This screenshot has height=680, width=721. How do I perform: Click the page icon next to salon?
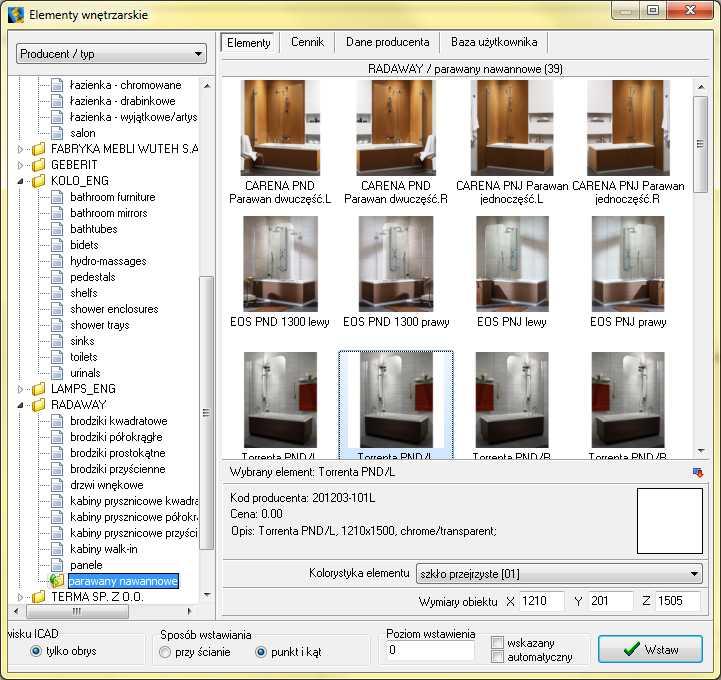[x=57, y=133]
